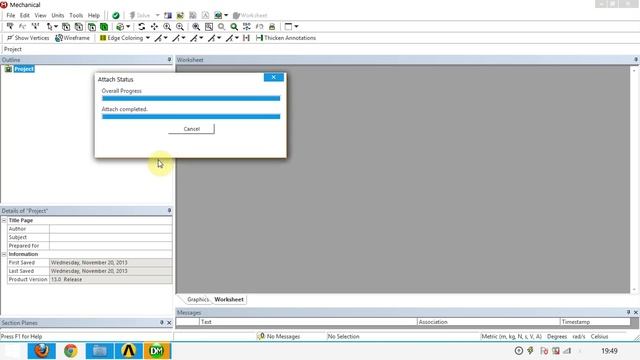
Task: Select the Rotate view tool
Action: pyautogui.click(x=142, y=27)
